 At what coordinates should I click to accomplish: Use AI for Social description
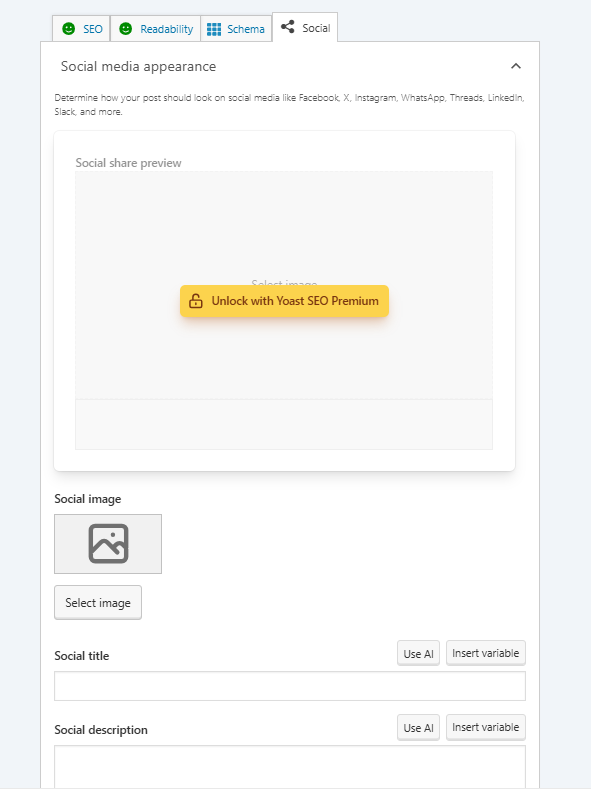418,727
